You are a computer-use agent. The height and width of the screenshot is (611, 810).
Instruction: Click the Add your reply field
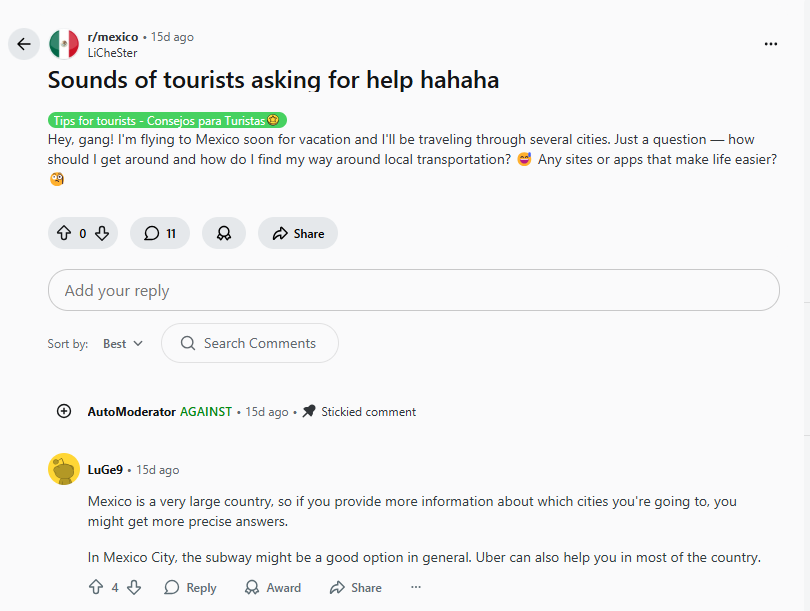click(x=413, y=290)
